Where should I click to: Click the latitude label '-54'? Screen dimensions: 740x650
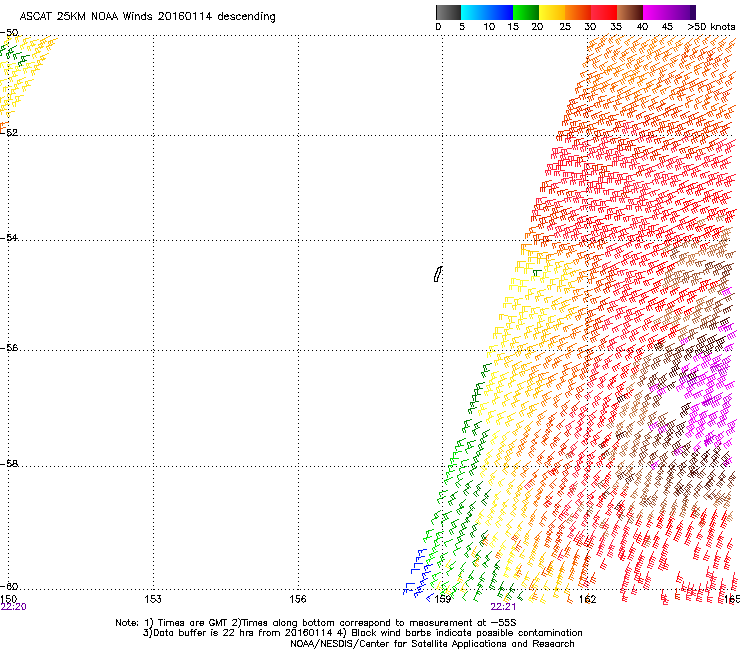(x=9, y=237)
